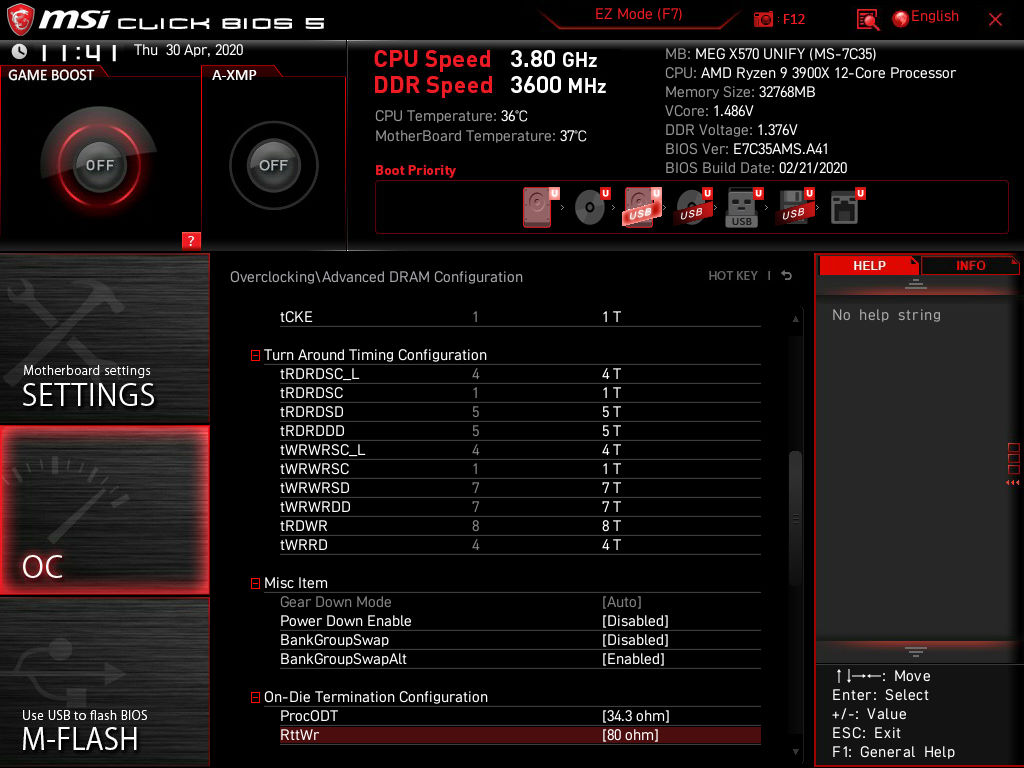Toggle the GAME BOOST knob

tap(99, 165)
